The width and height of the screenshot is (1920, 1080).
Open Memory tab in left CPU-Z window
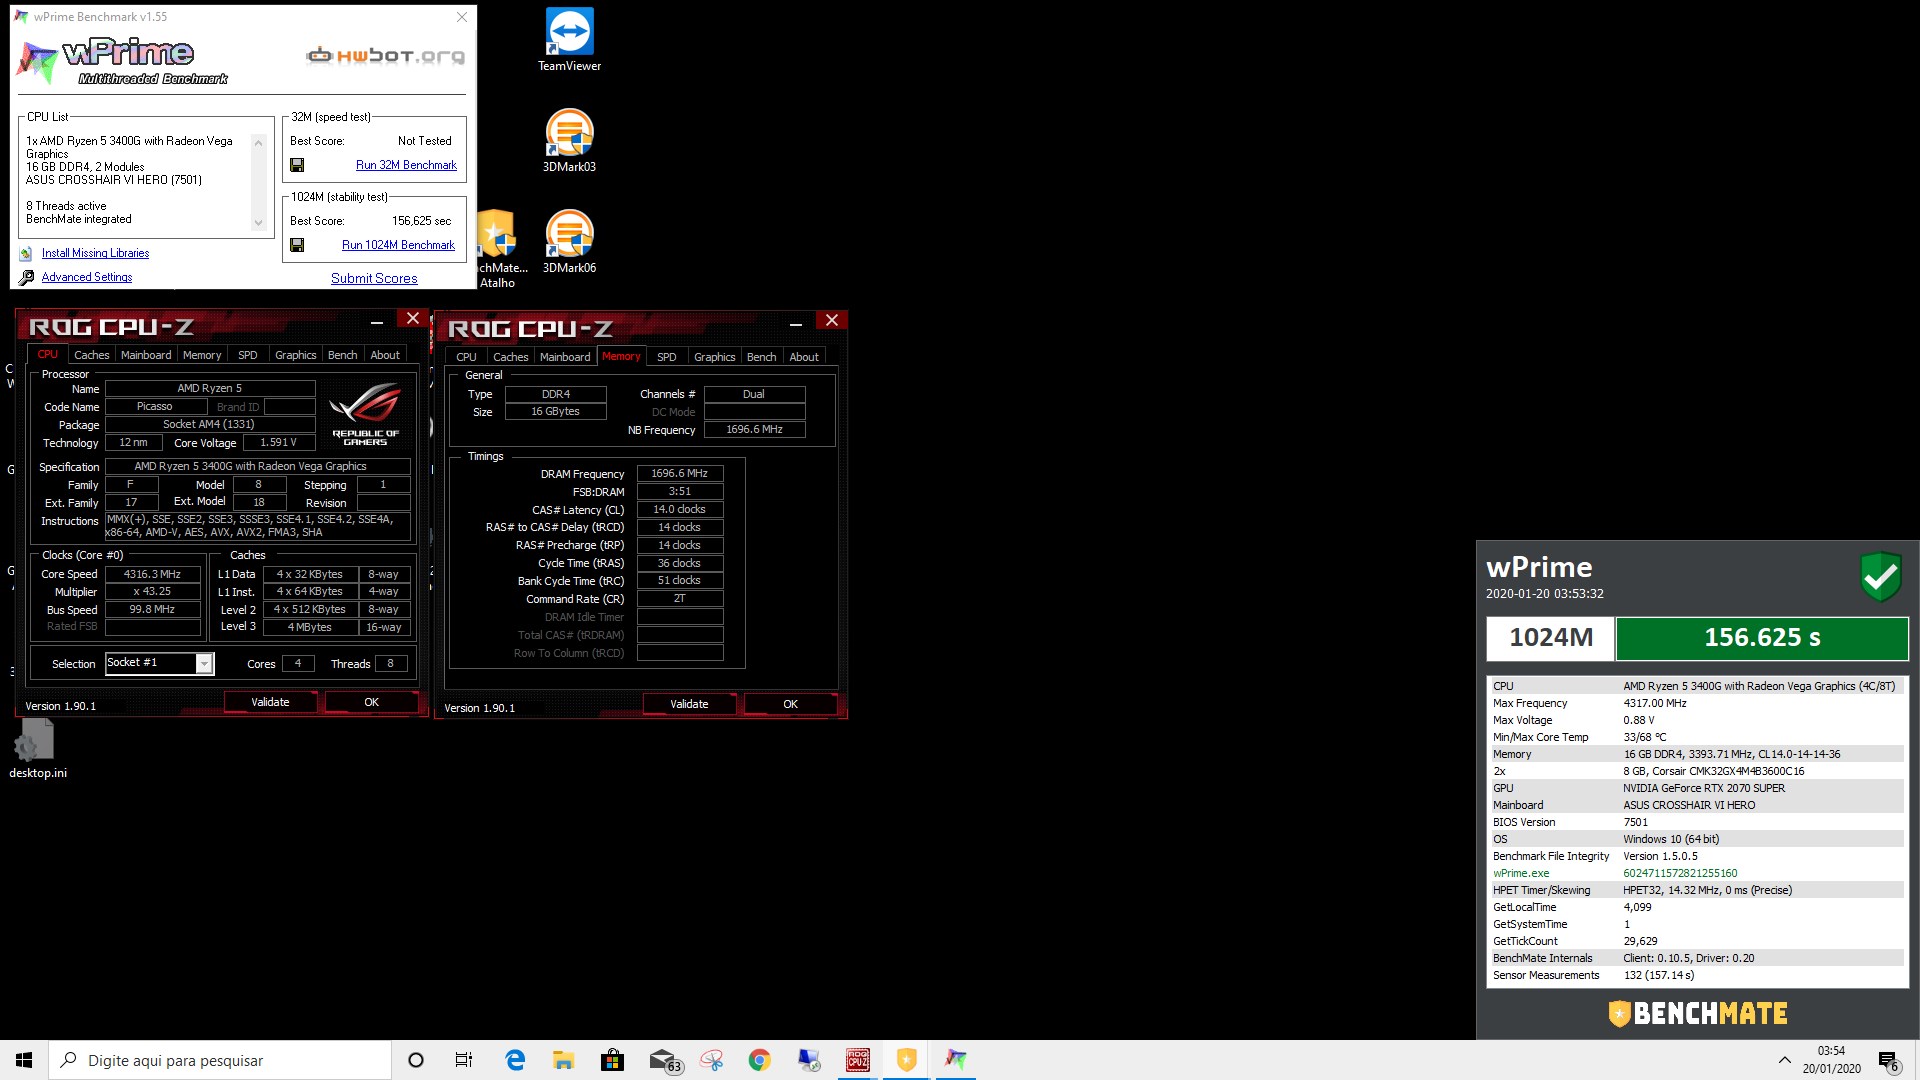pyautogui.click(x=202, y=355)
